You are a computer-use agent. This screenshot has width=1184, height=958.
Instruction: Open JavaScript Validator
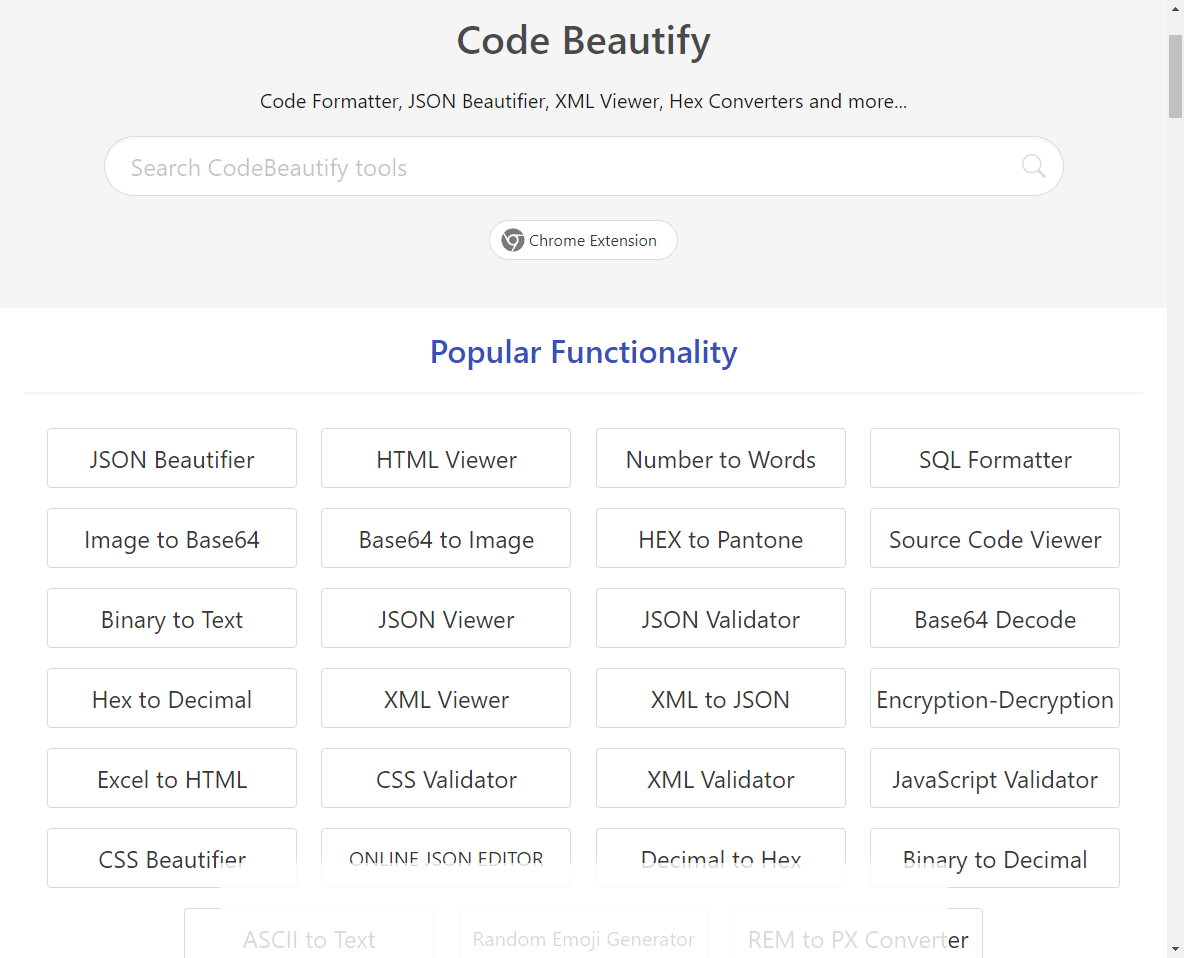point(994,779)
